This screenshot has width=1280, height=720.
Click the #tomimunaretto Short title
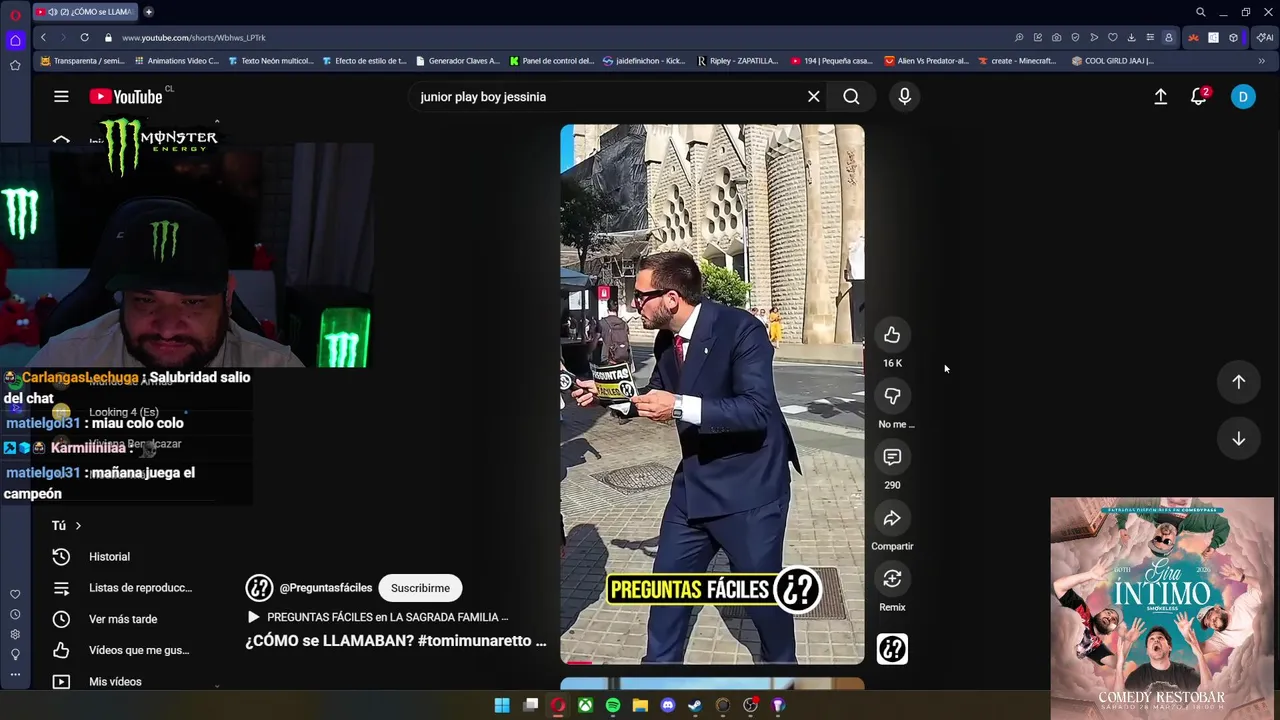(396, 641)
